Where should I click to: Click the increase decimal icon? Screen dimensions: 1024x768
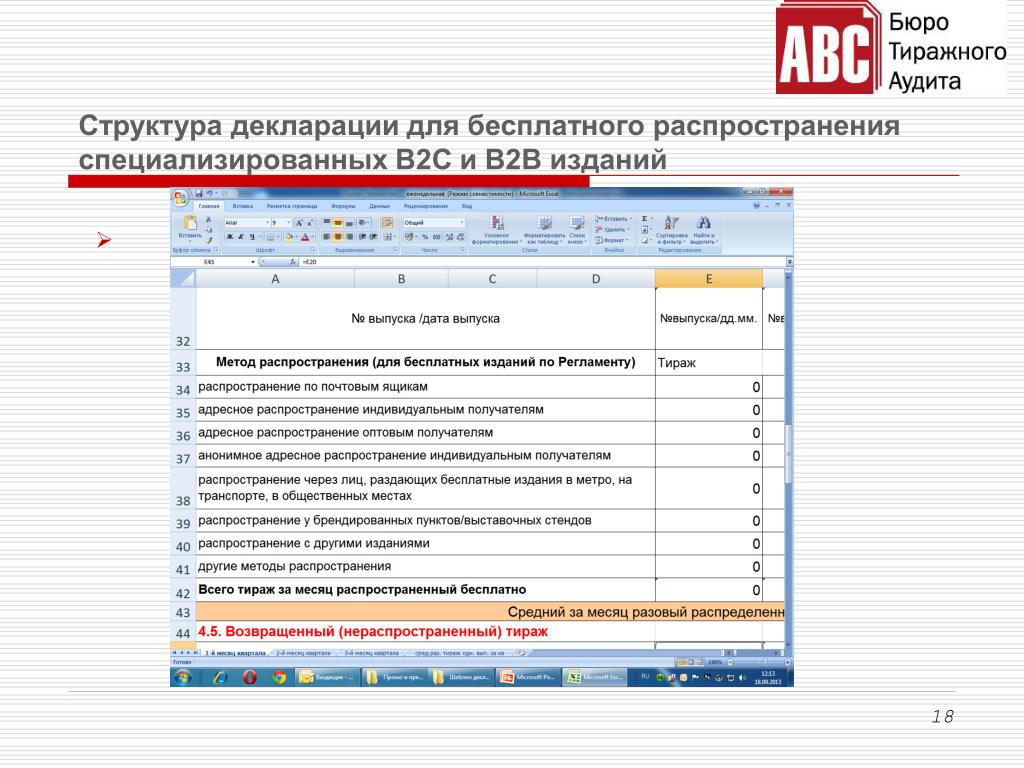click(x=449, y=236)
